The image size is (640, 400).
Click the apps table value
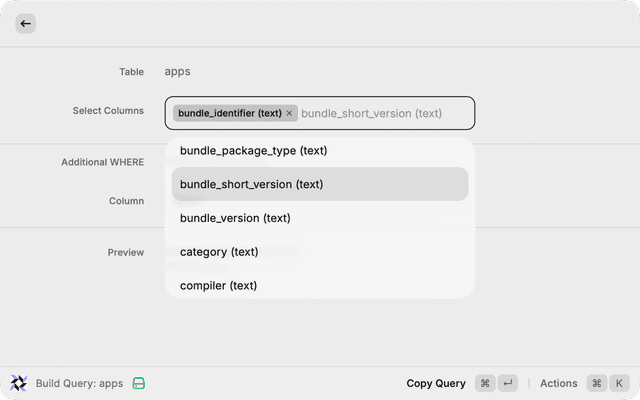pos(177,71)
